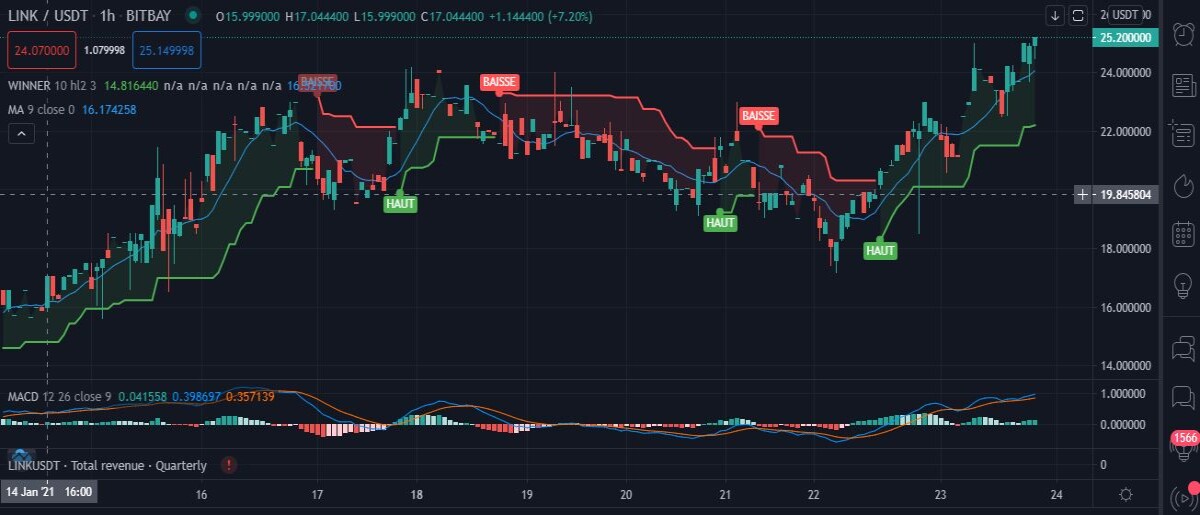Click the 24.070000 sell price button
The image size is (1200, 515).
click(x=41, y=49)
